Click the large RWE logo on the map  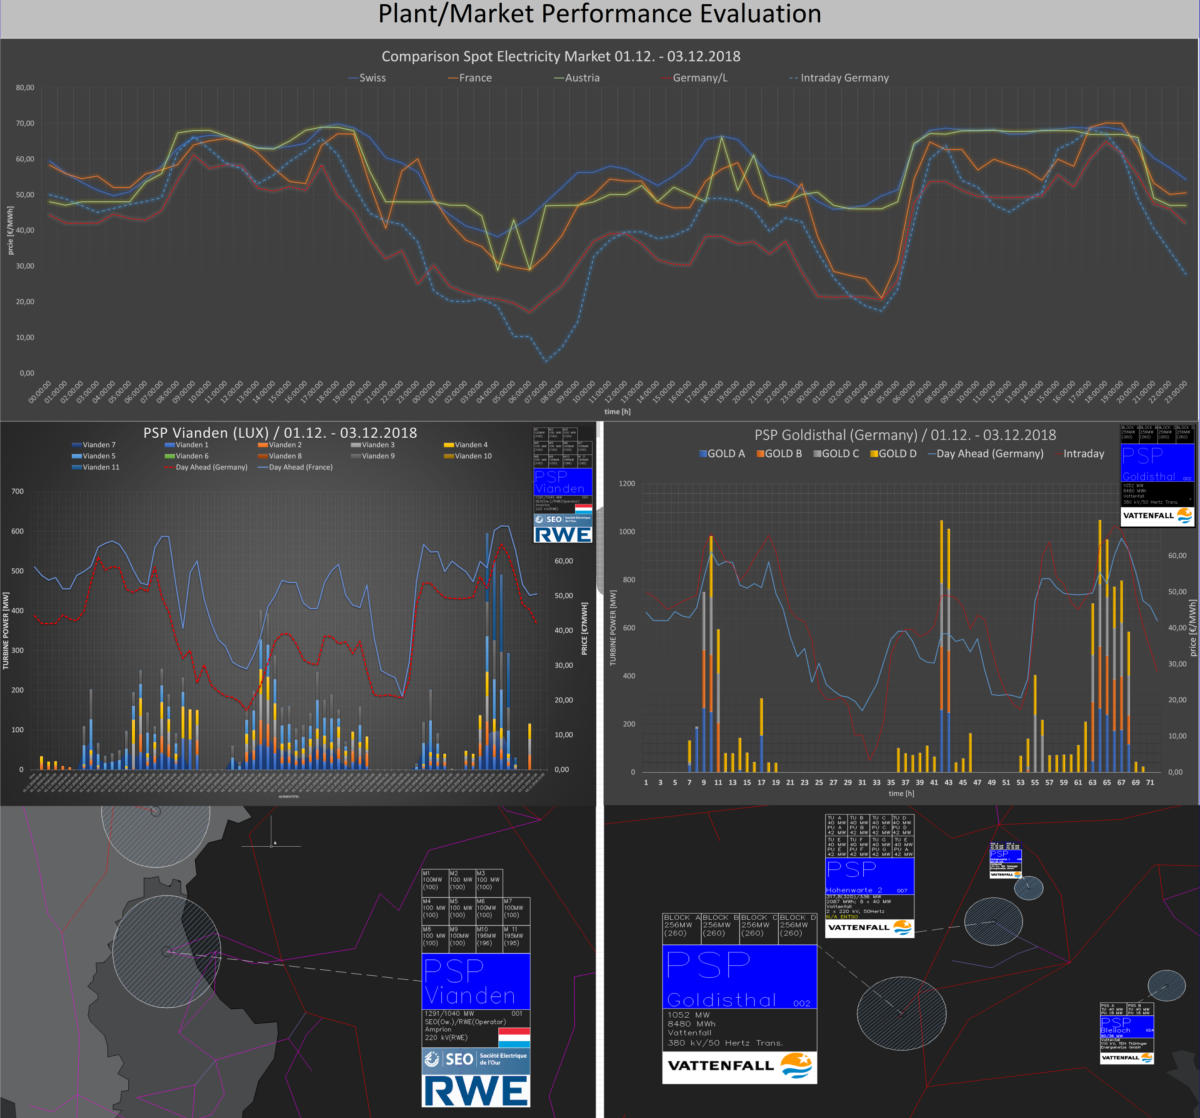476,1090
